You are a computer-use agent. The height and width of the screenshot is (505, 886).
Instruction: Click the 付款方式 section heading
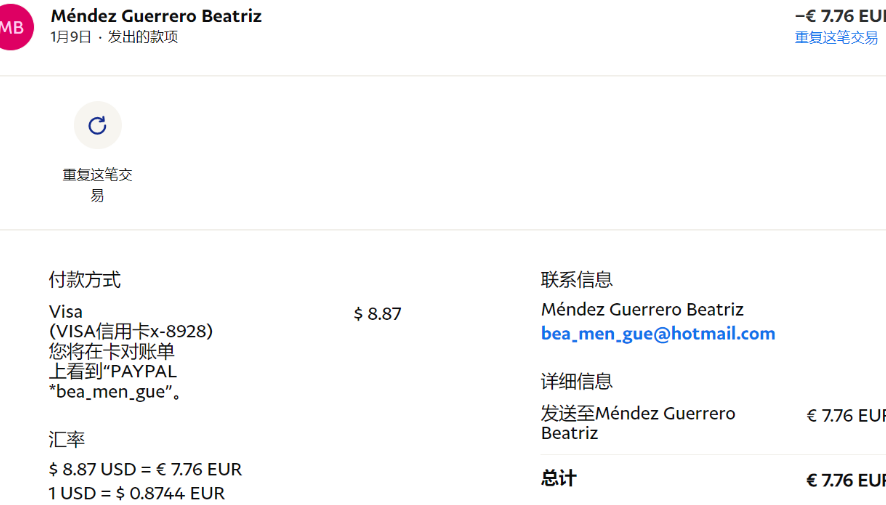pos(85,280)
